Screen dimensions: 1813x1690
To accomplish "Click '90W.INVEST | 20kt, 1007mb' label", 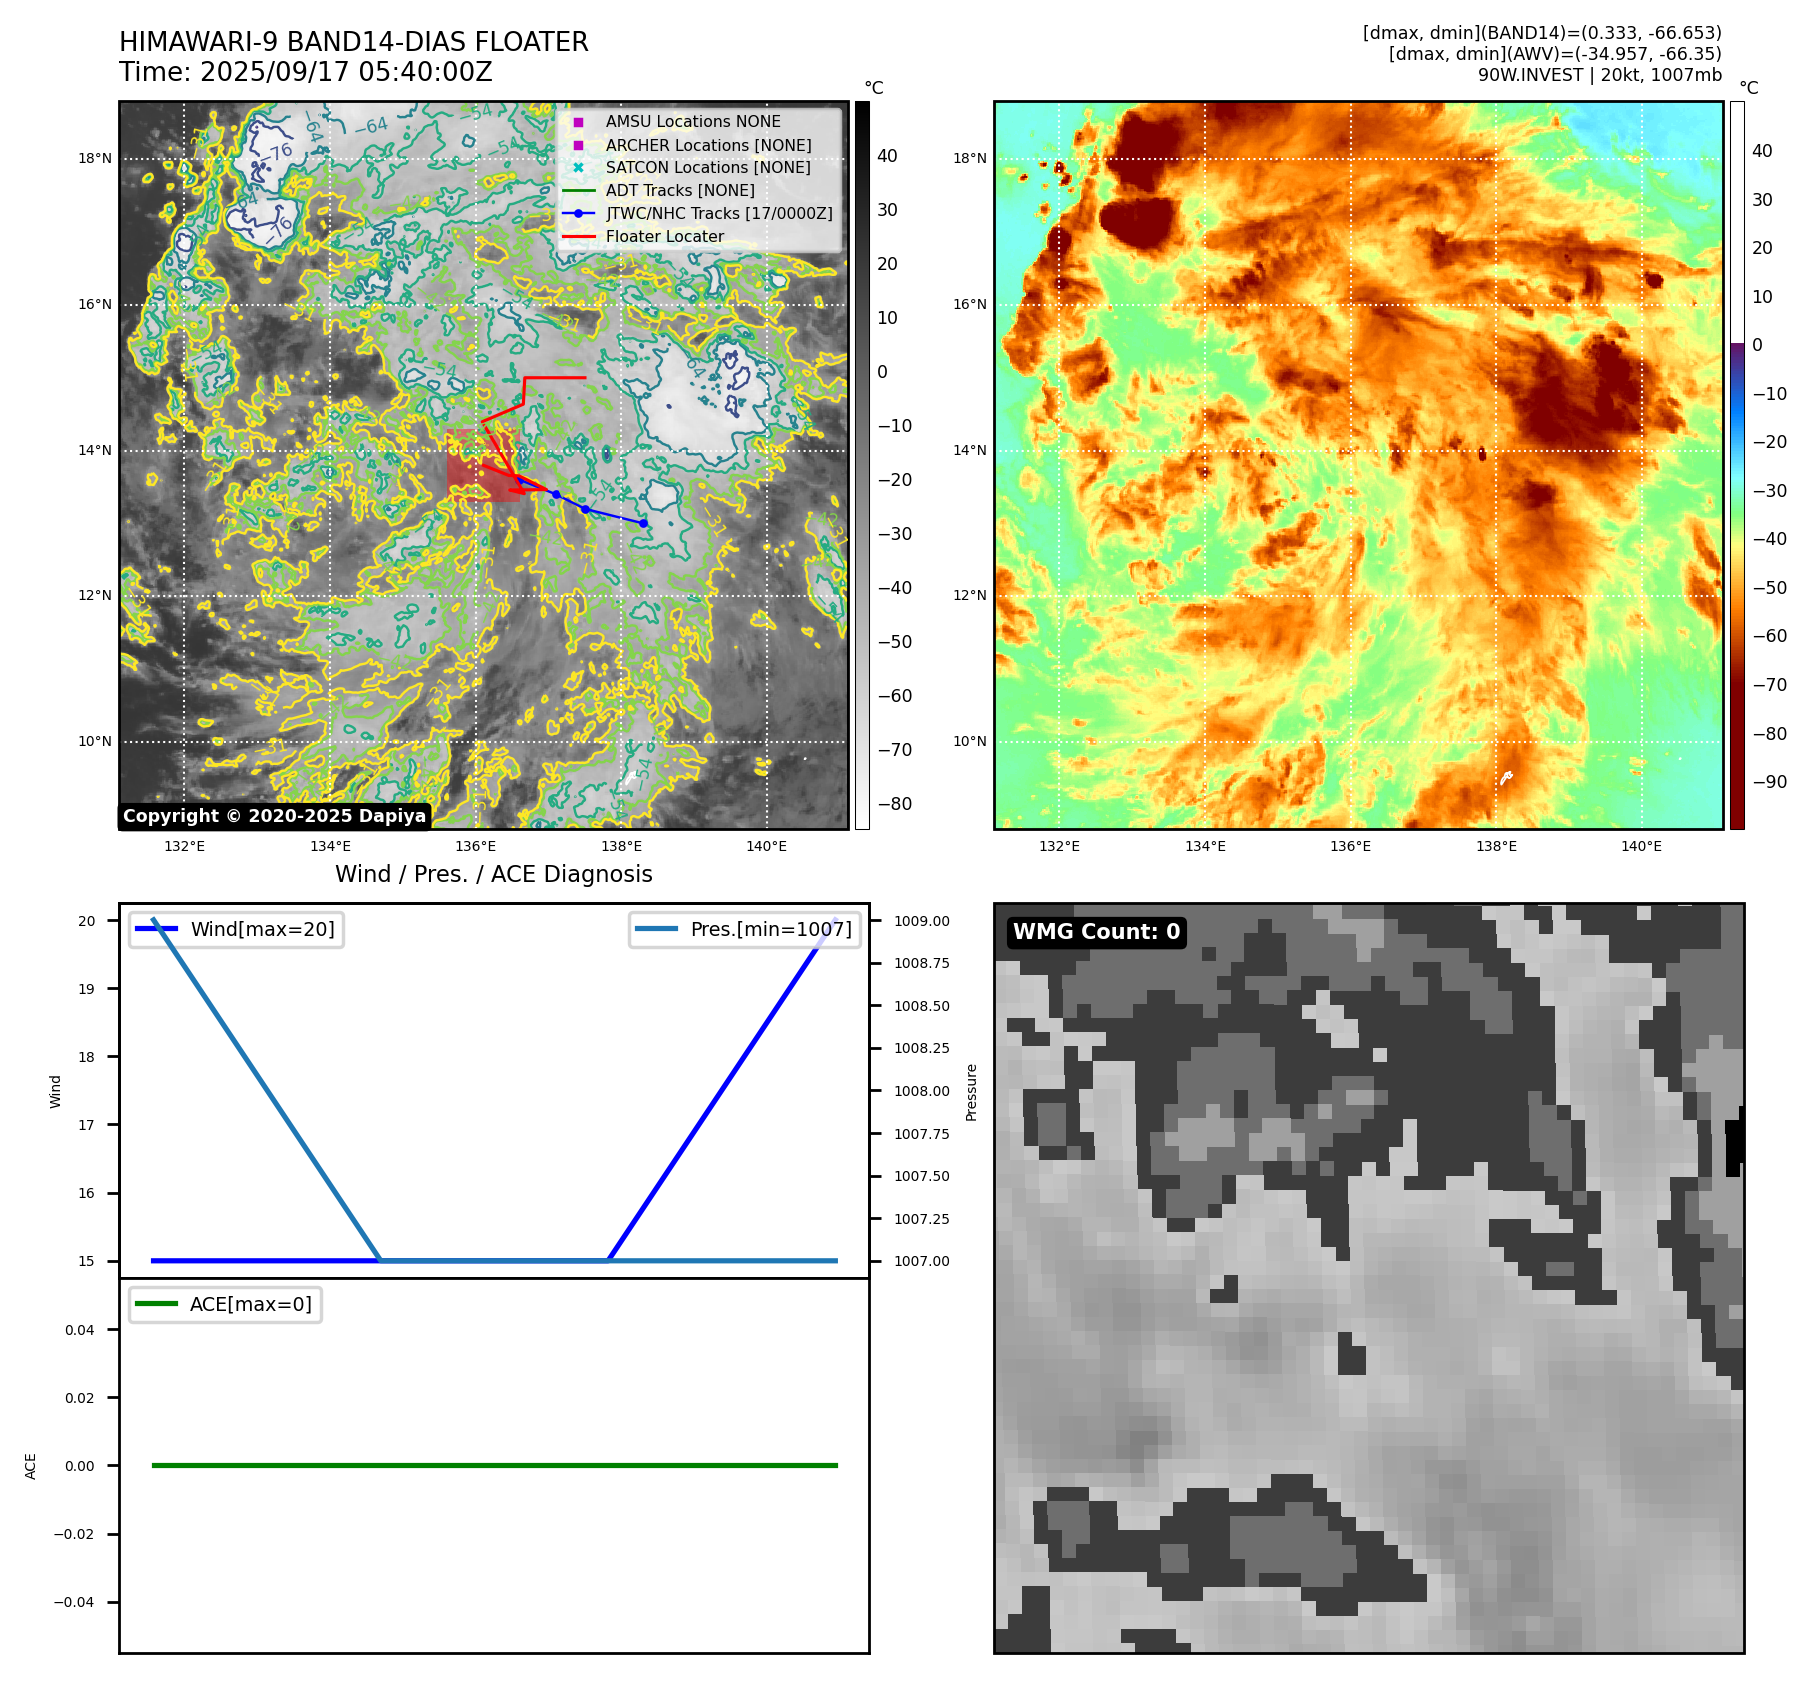I will (x=1600, y=75).
